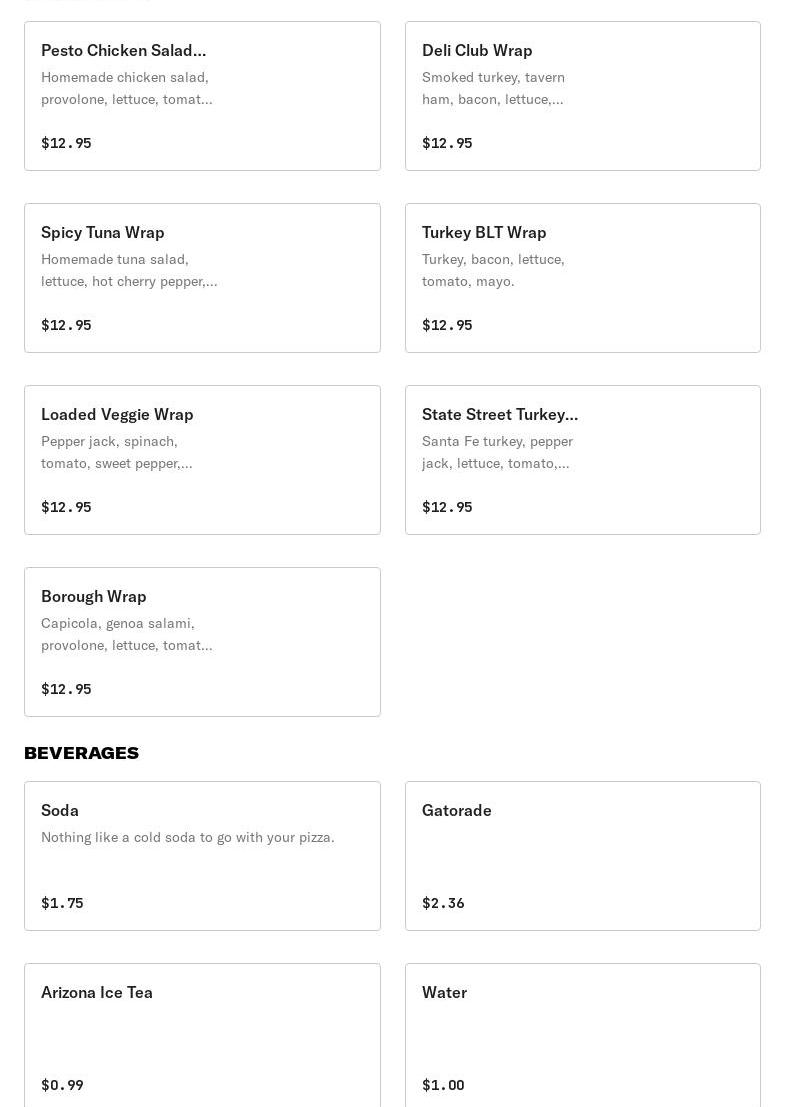785x1107 pixels.
Task: Add Soda from the Beverages section
Action: [x=202, y=856]
